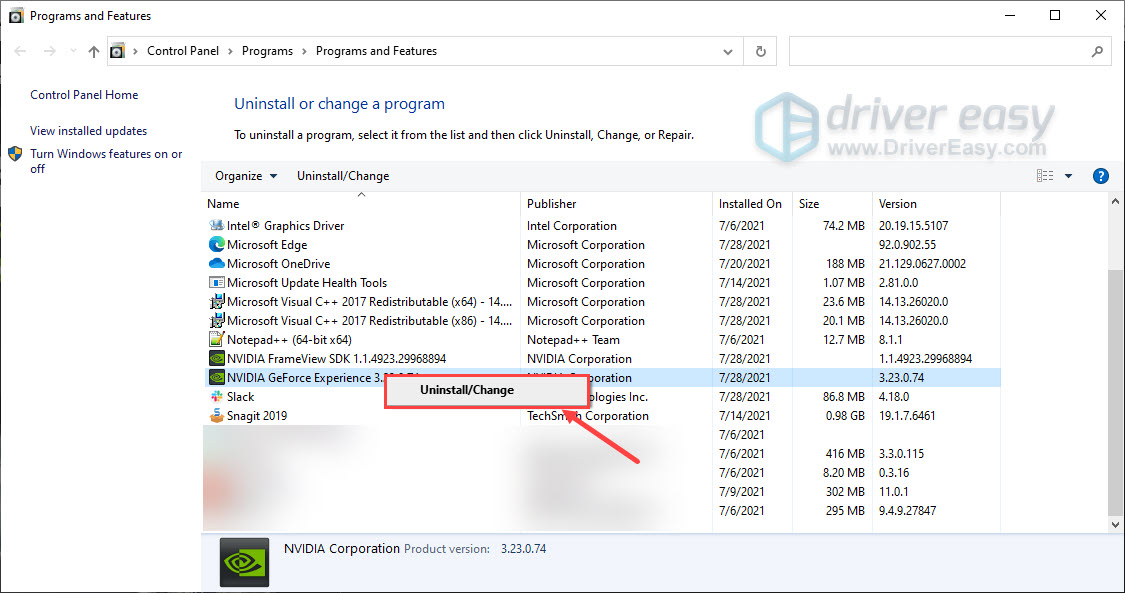Screen dimensions: 1125x593
Task: Open the Organize dropdown menu
Action: [244, 175]
